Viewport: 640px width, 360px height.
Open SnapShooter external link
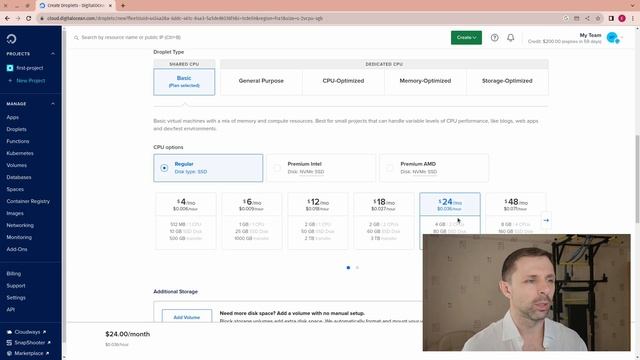tap(29, 343)
